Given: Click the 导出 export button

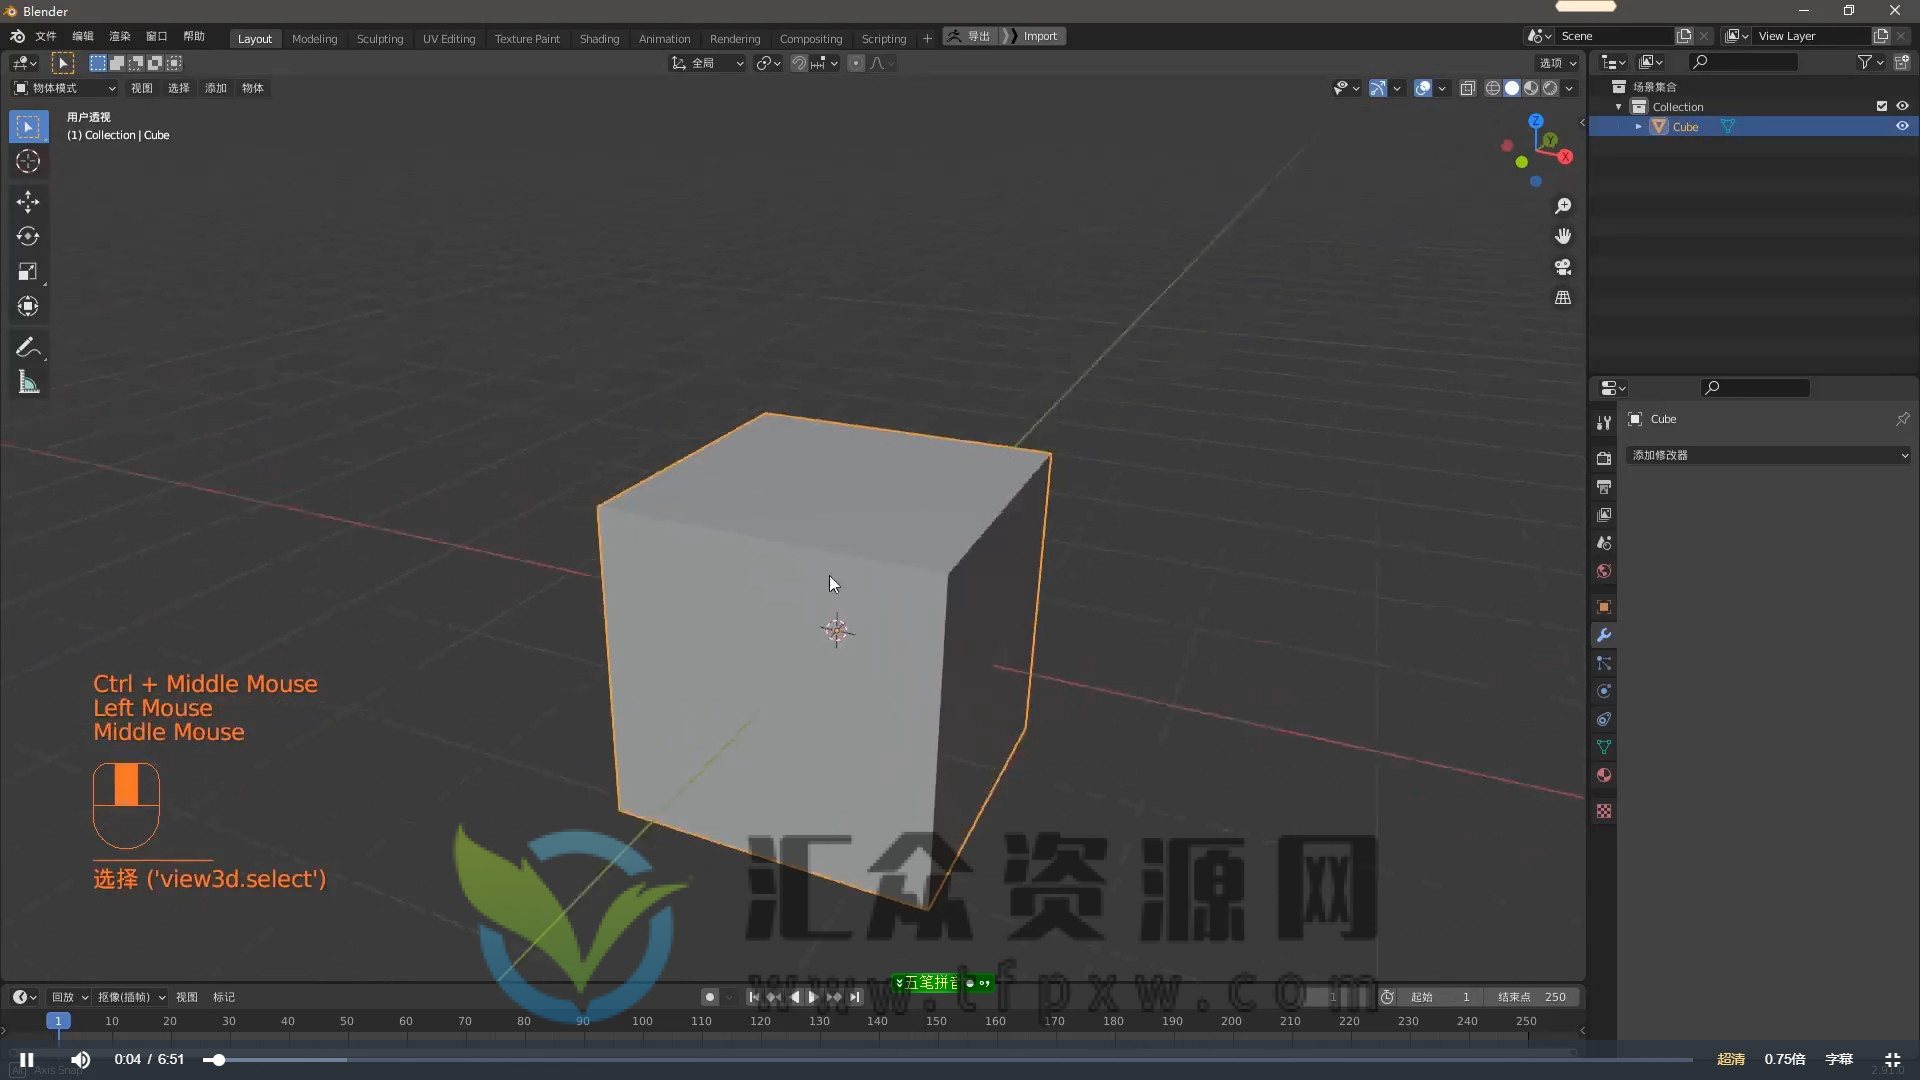Looking at the screenshot, I should 970,36.
